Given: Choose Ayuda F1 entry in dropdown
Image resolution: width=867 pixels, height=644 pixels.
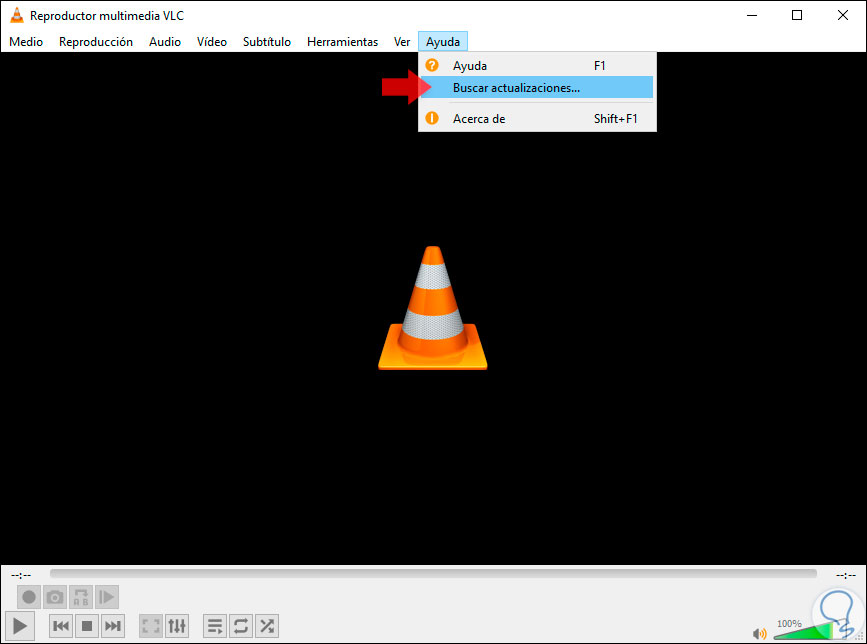Looking at the screenshot, I should pos(537,66).
